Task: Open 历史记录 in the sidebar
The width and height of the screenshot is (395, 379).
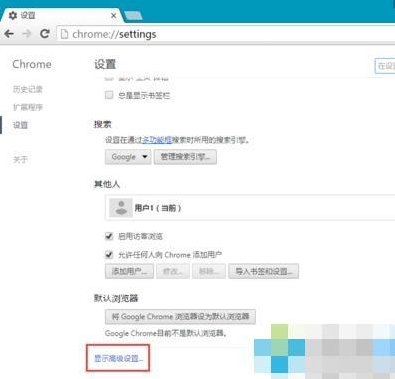Action: (28, 89)
